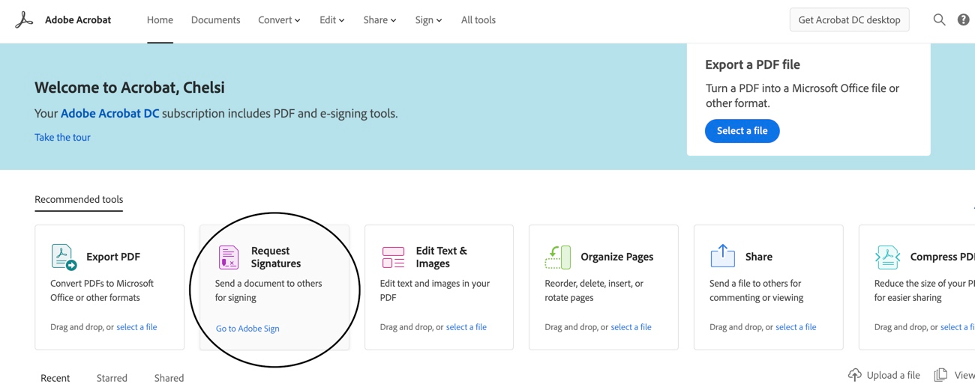Click the Adobe Acrobat DC link

point(110,114)
